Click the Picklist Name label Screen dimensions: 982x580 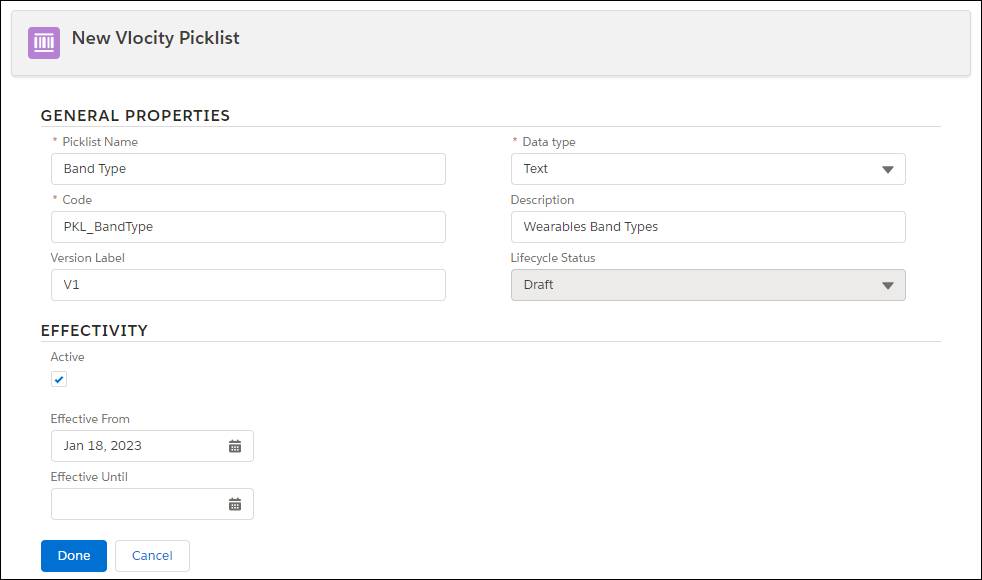coord(100,142)
